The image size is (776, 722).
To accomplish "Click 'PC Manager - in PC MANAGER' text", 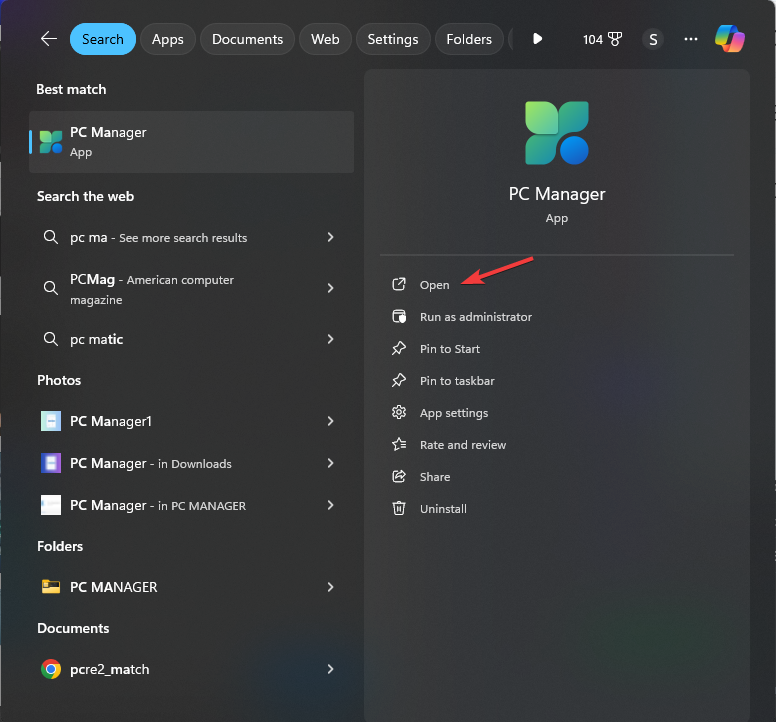I will pos(158,506).
